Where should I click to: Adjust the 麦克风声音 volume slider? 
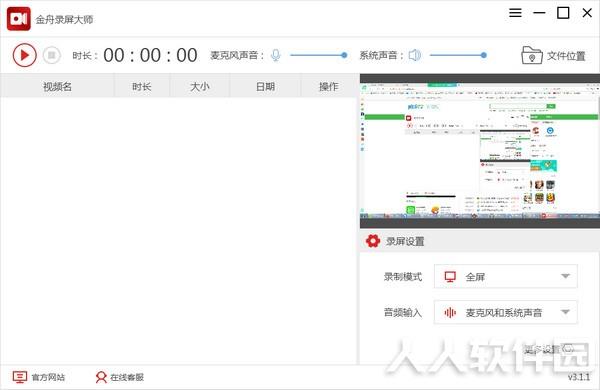[x=318, y=55]
